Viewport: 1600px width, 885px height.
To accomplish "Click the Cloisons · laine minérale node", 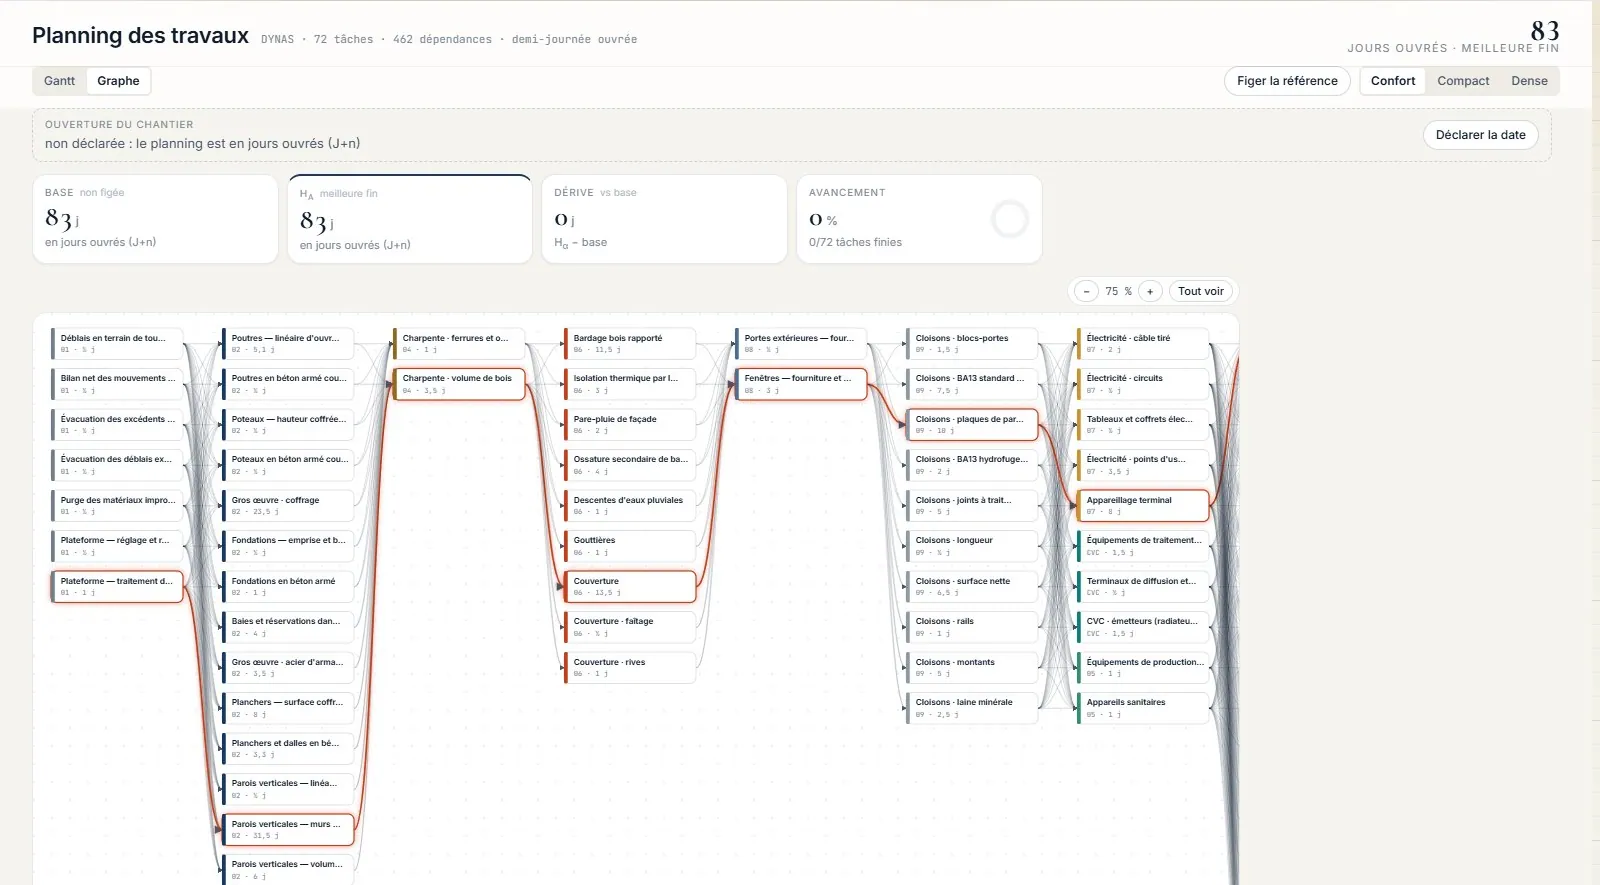I will click(972, 707).
